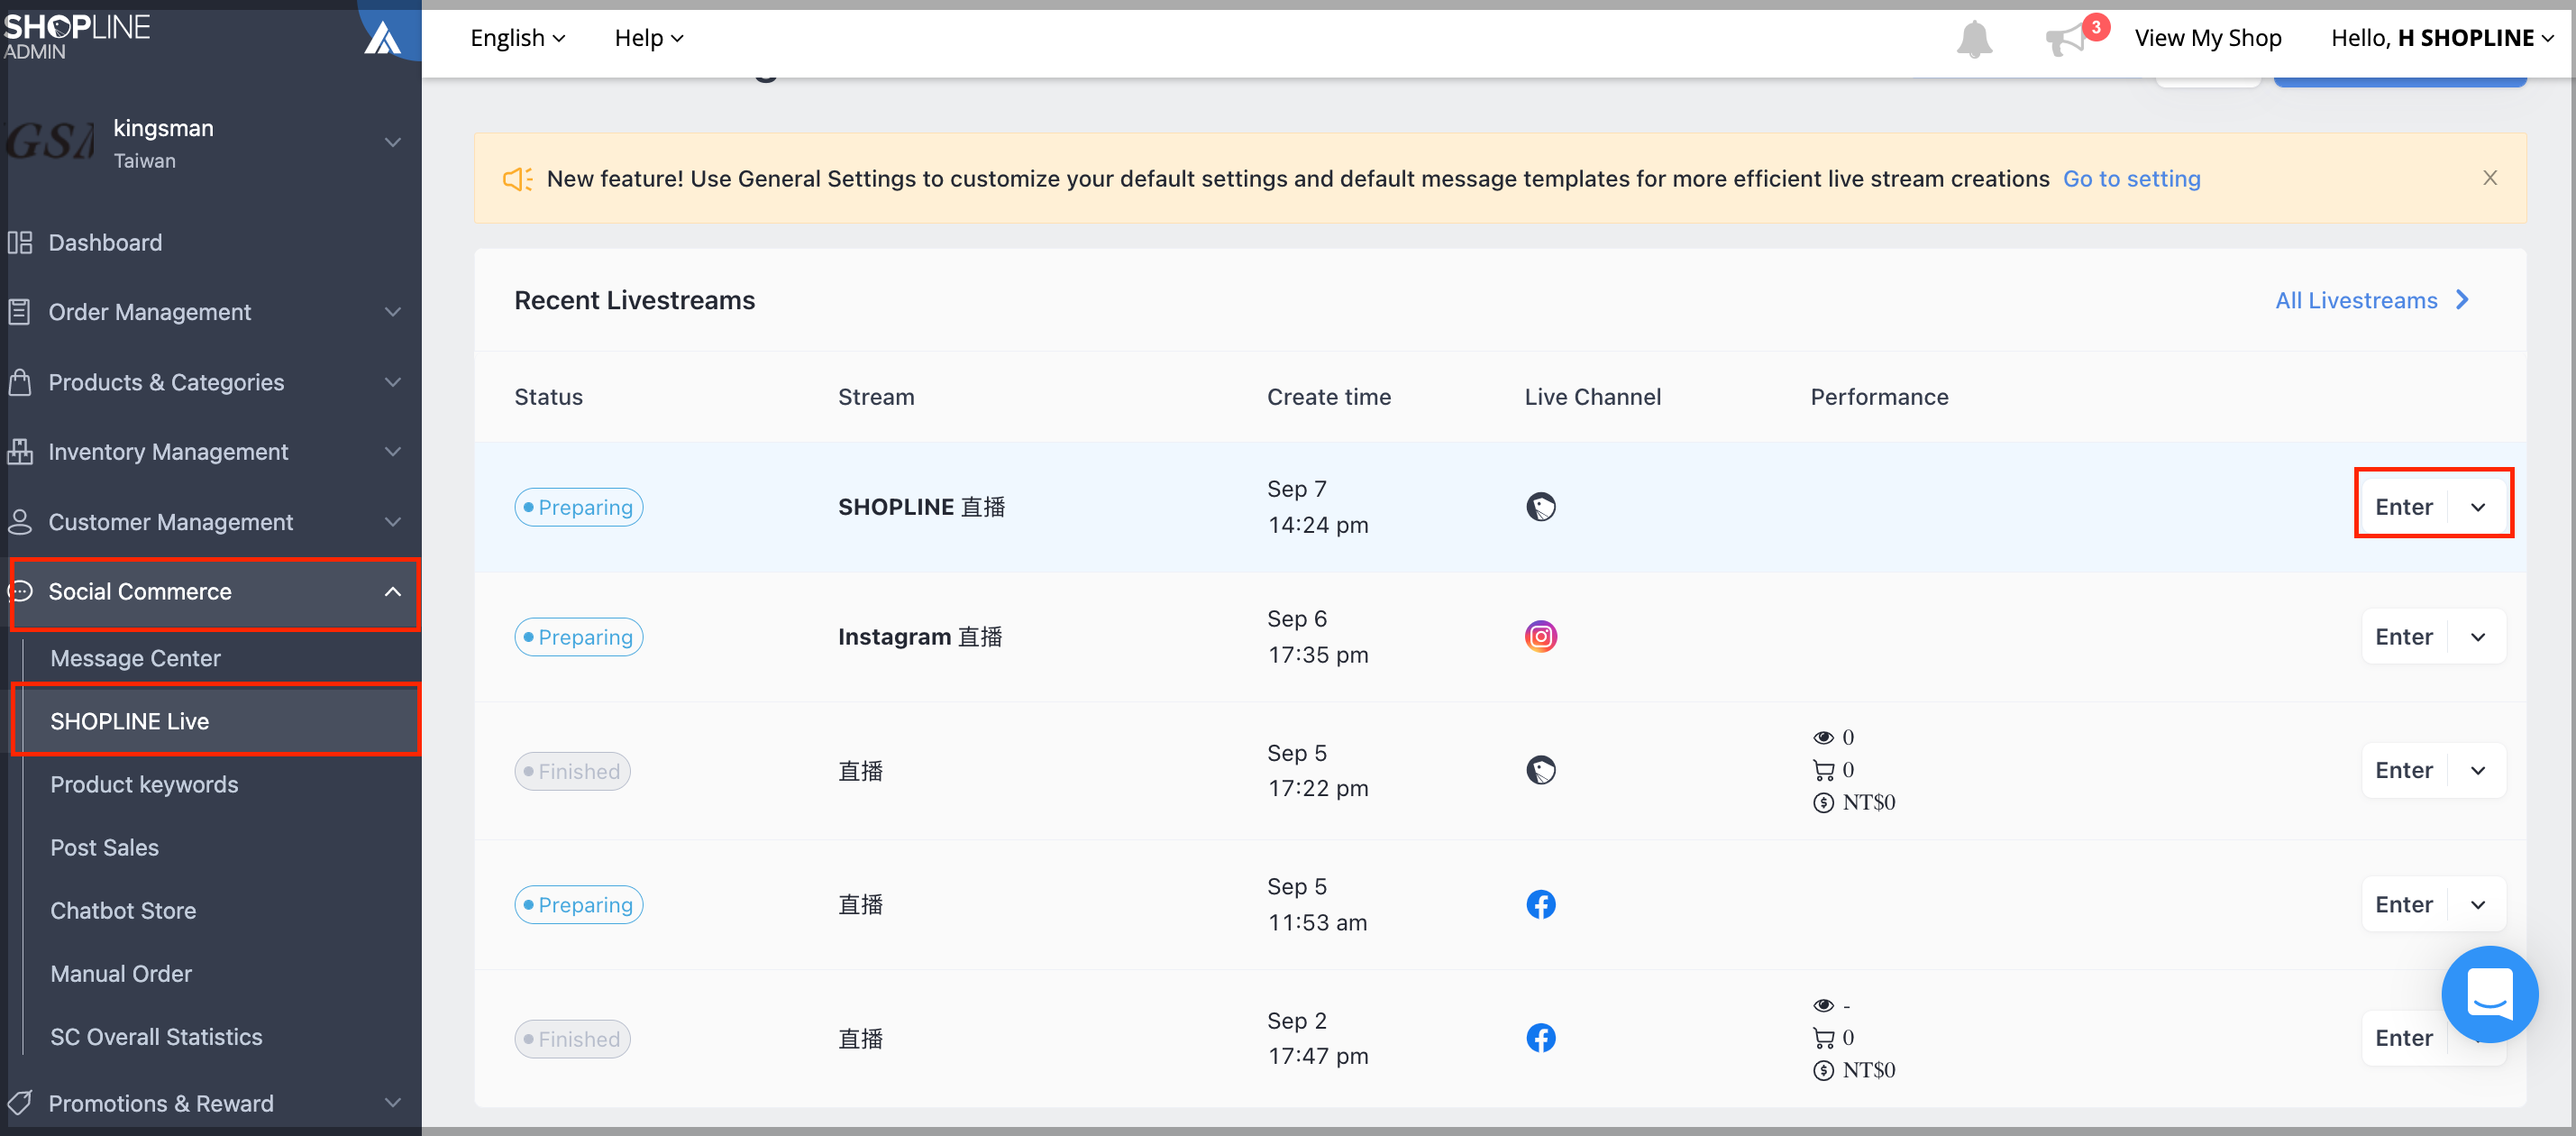
Task: Click the Order Management clipboard icon
Action: click(20, 312)
